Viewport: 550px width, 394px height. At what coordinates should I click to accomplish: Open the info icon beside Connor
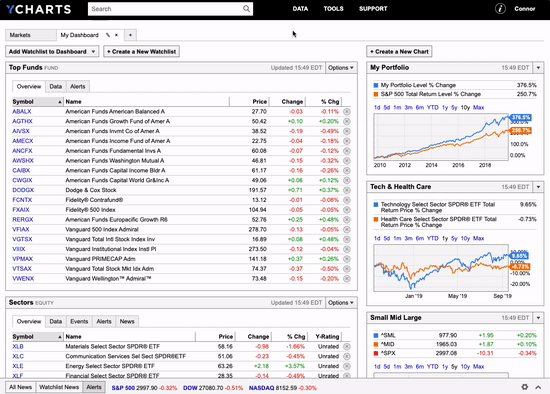pyautogui.click(x=500, y=9)
